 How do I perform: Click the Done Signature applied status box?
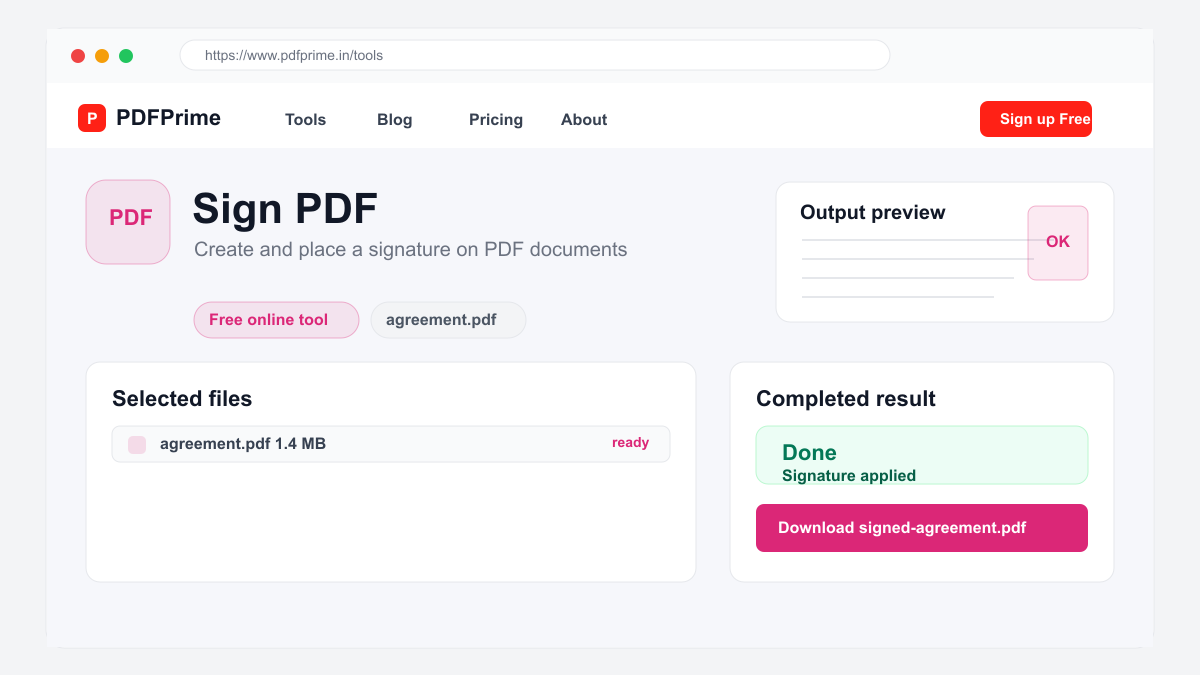pos(922,455)
